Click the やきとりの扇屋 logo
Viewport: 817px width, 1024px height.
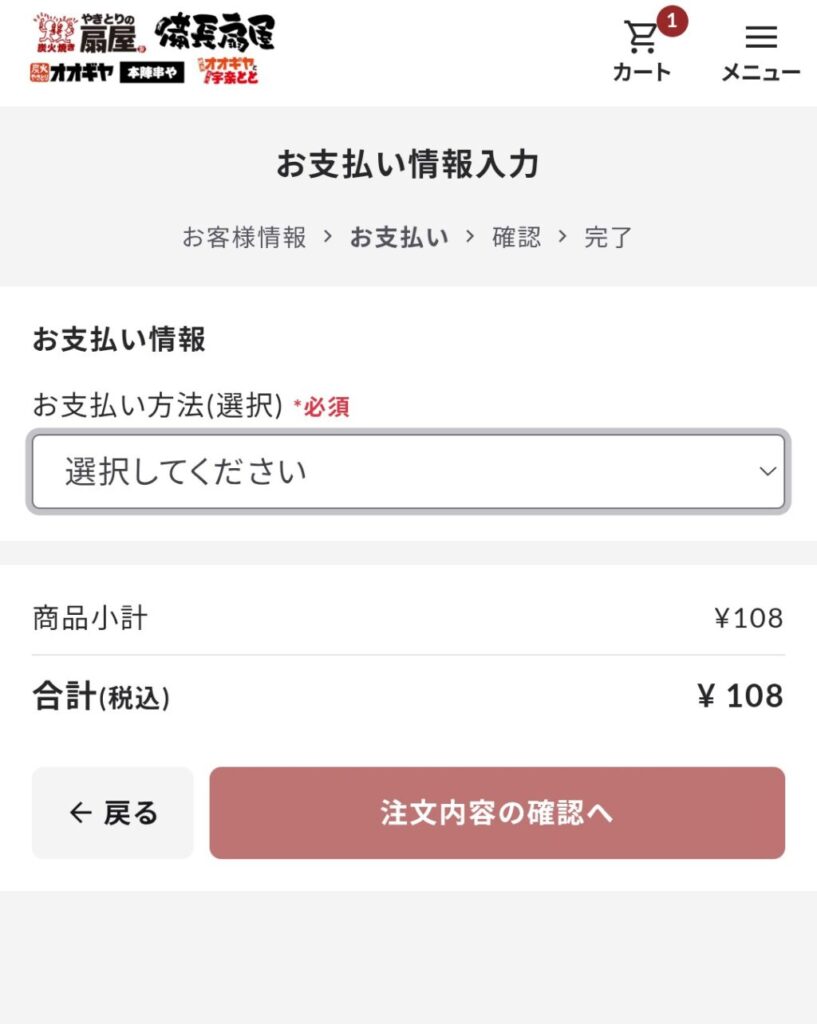click(89, 33)
